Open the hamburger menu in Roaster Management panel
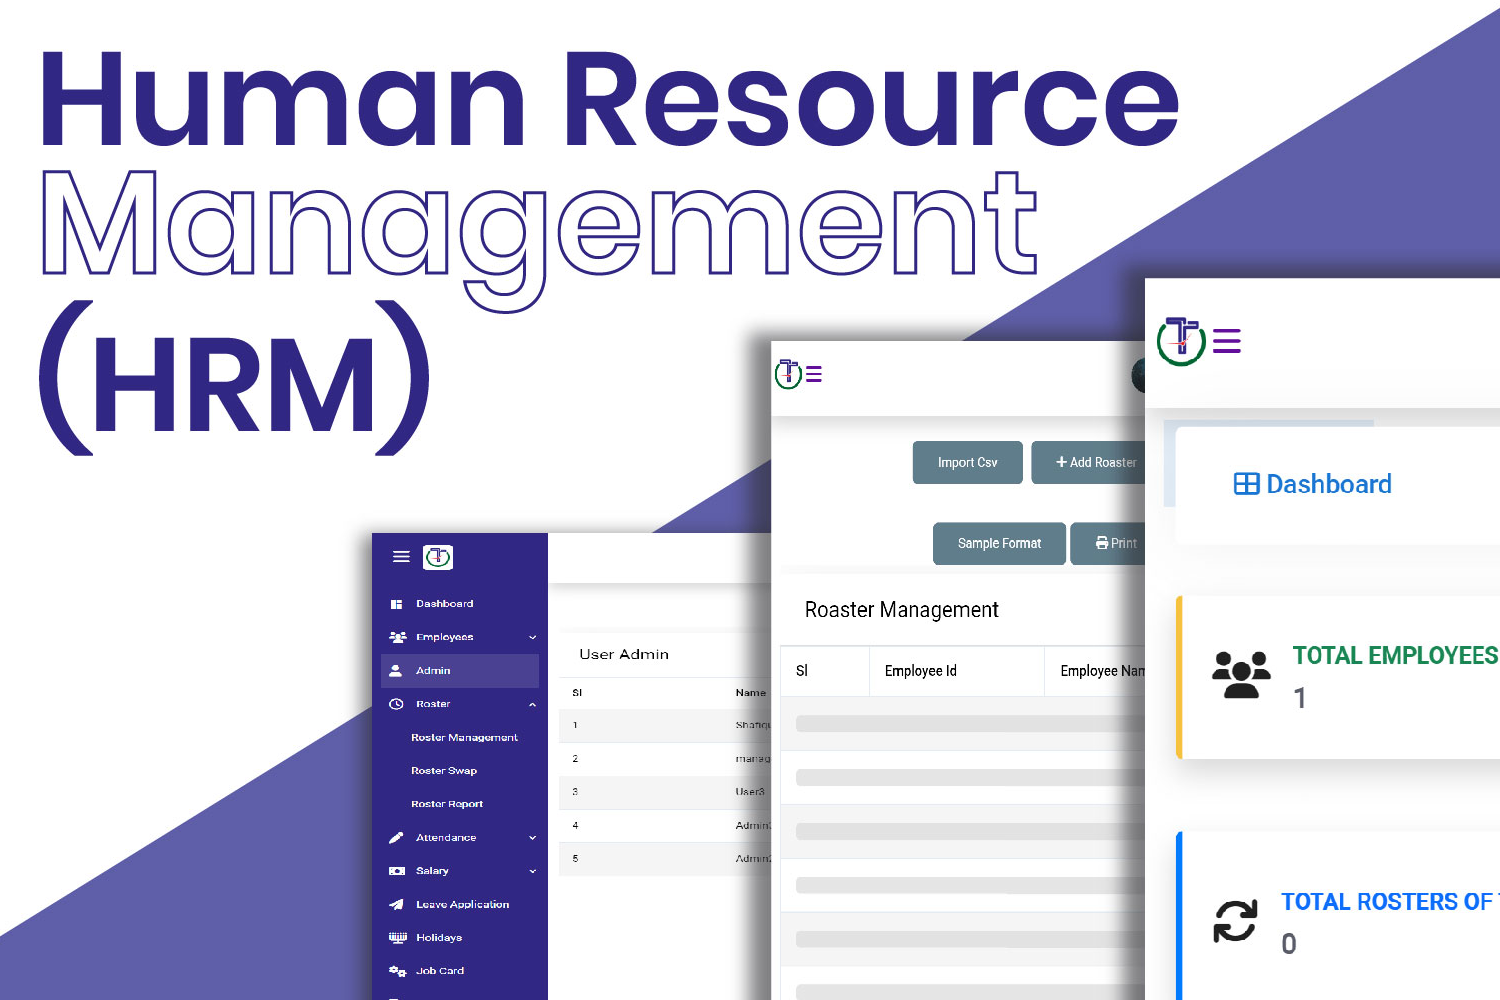The width and height of the screenshot is (1500, 1000). [814, 374]
